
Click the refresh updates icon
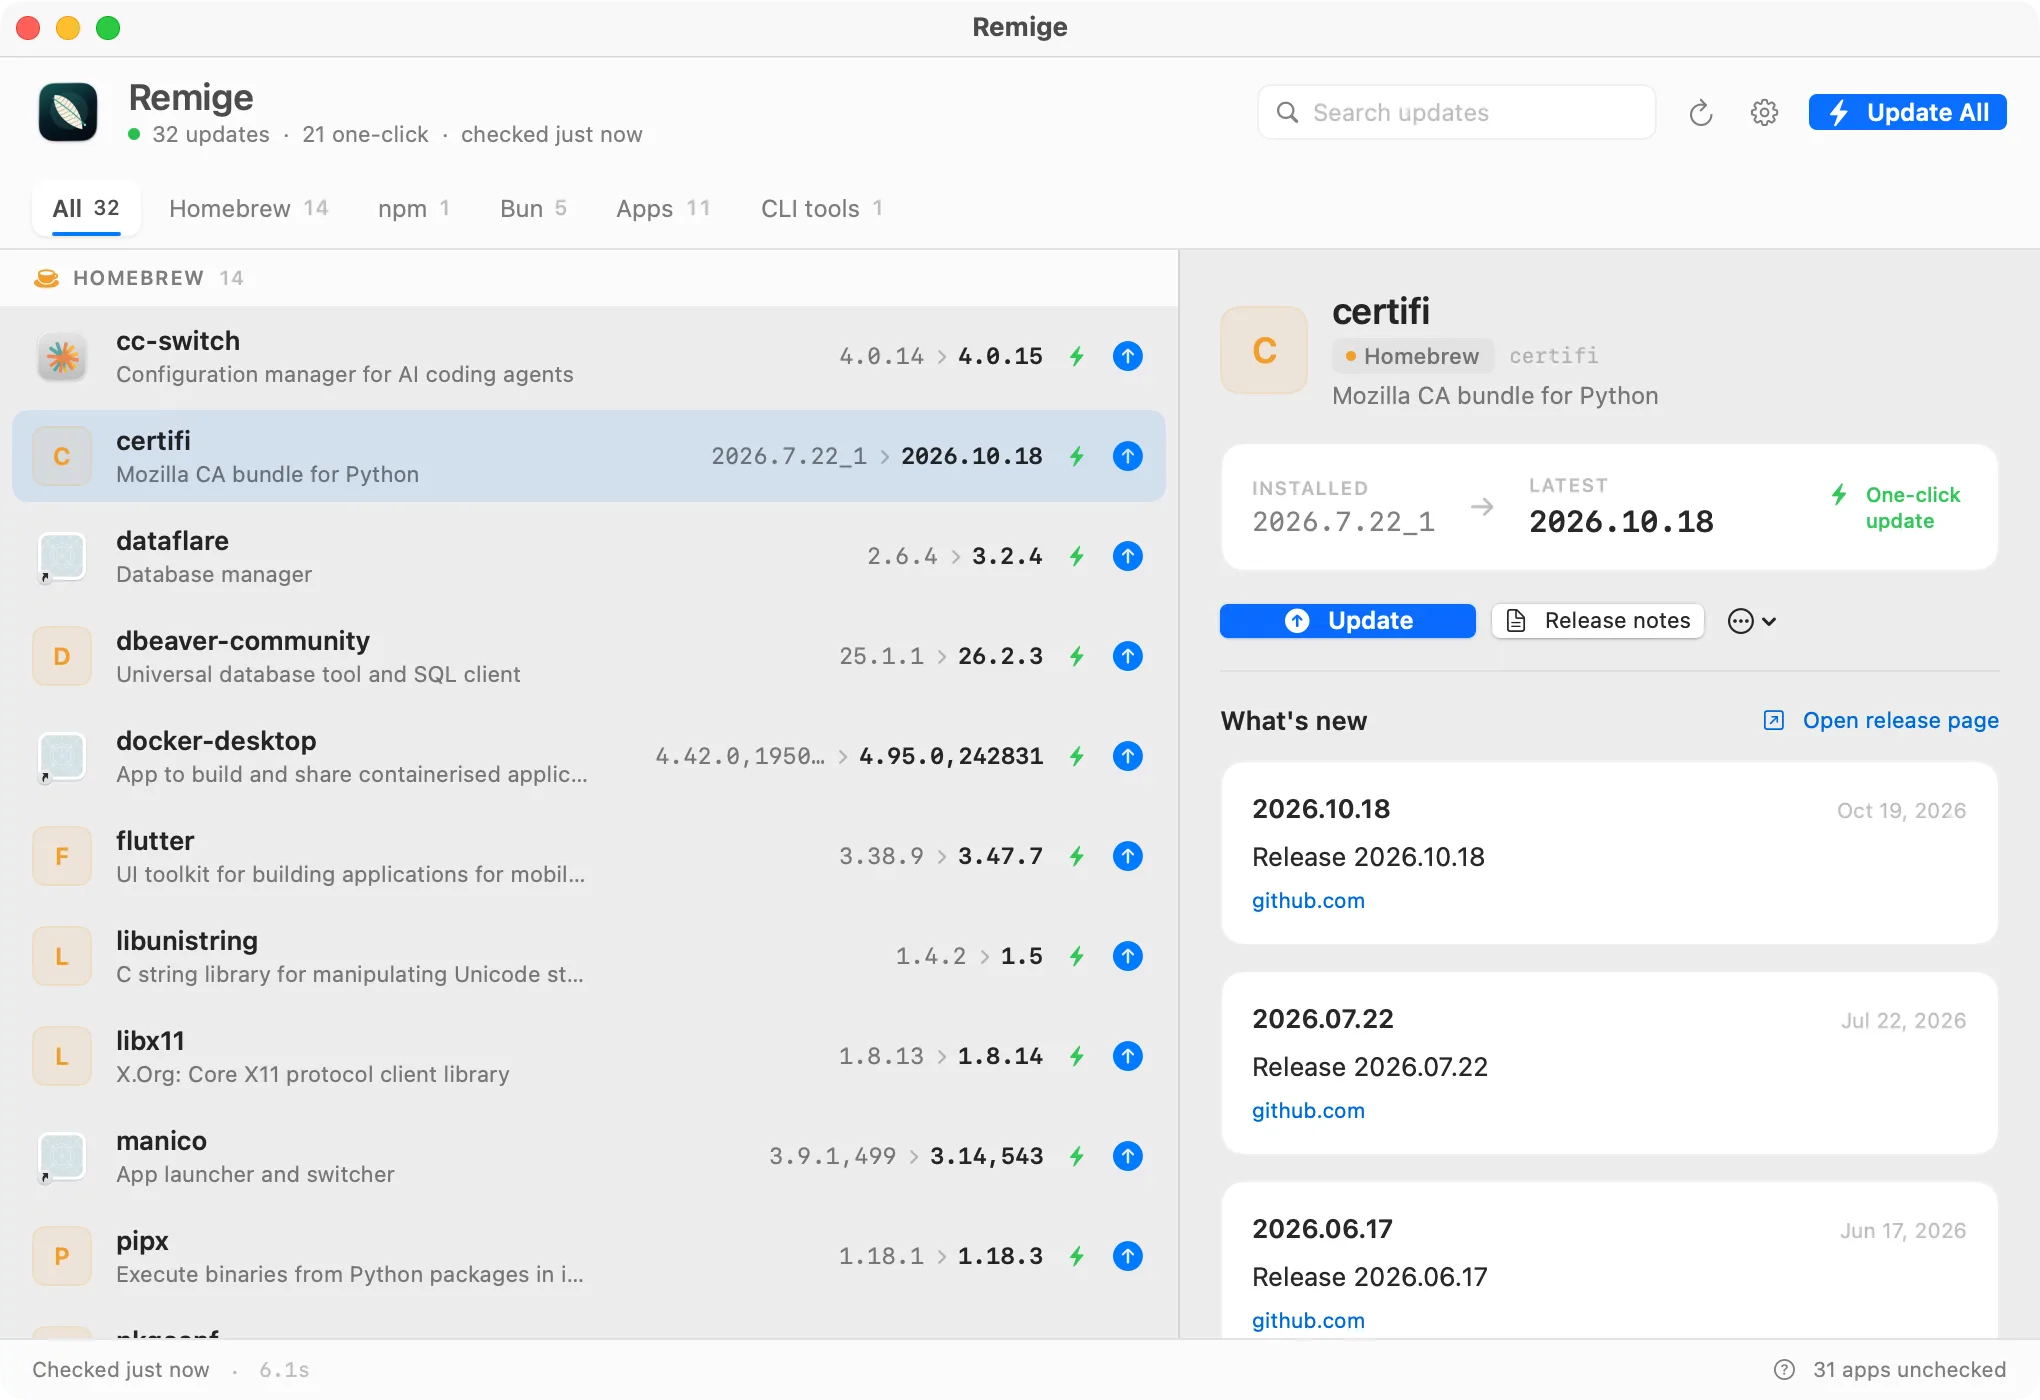[1700, 113]
